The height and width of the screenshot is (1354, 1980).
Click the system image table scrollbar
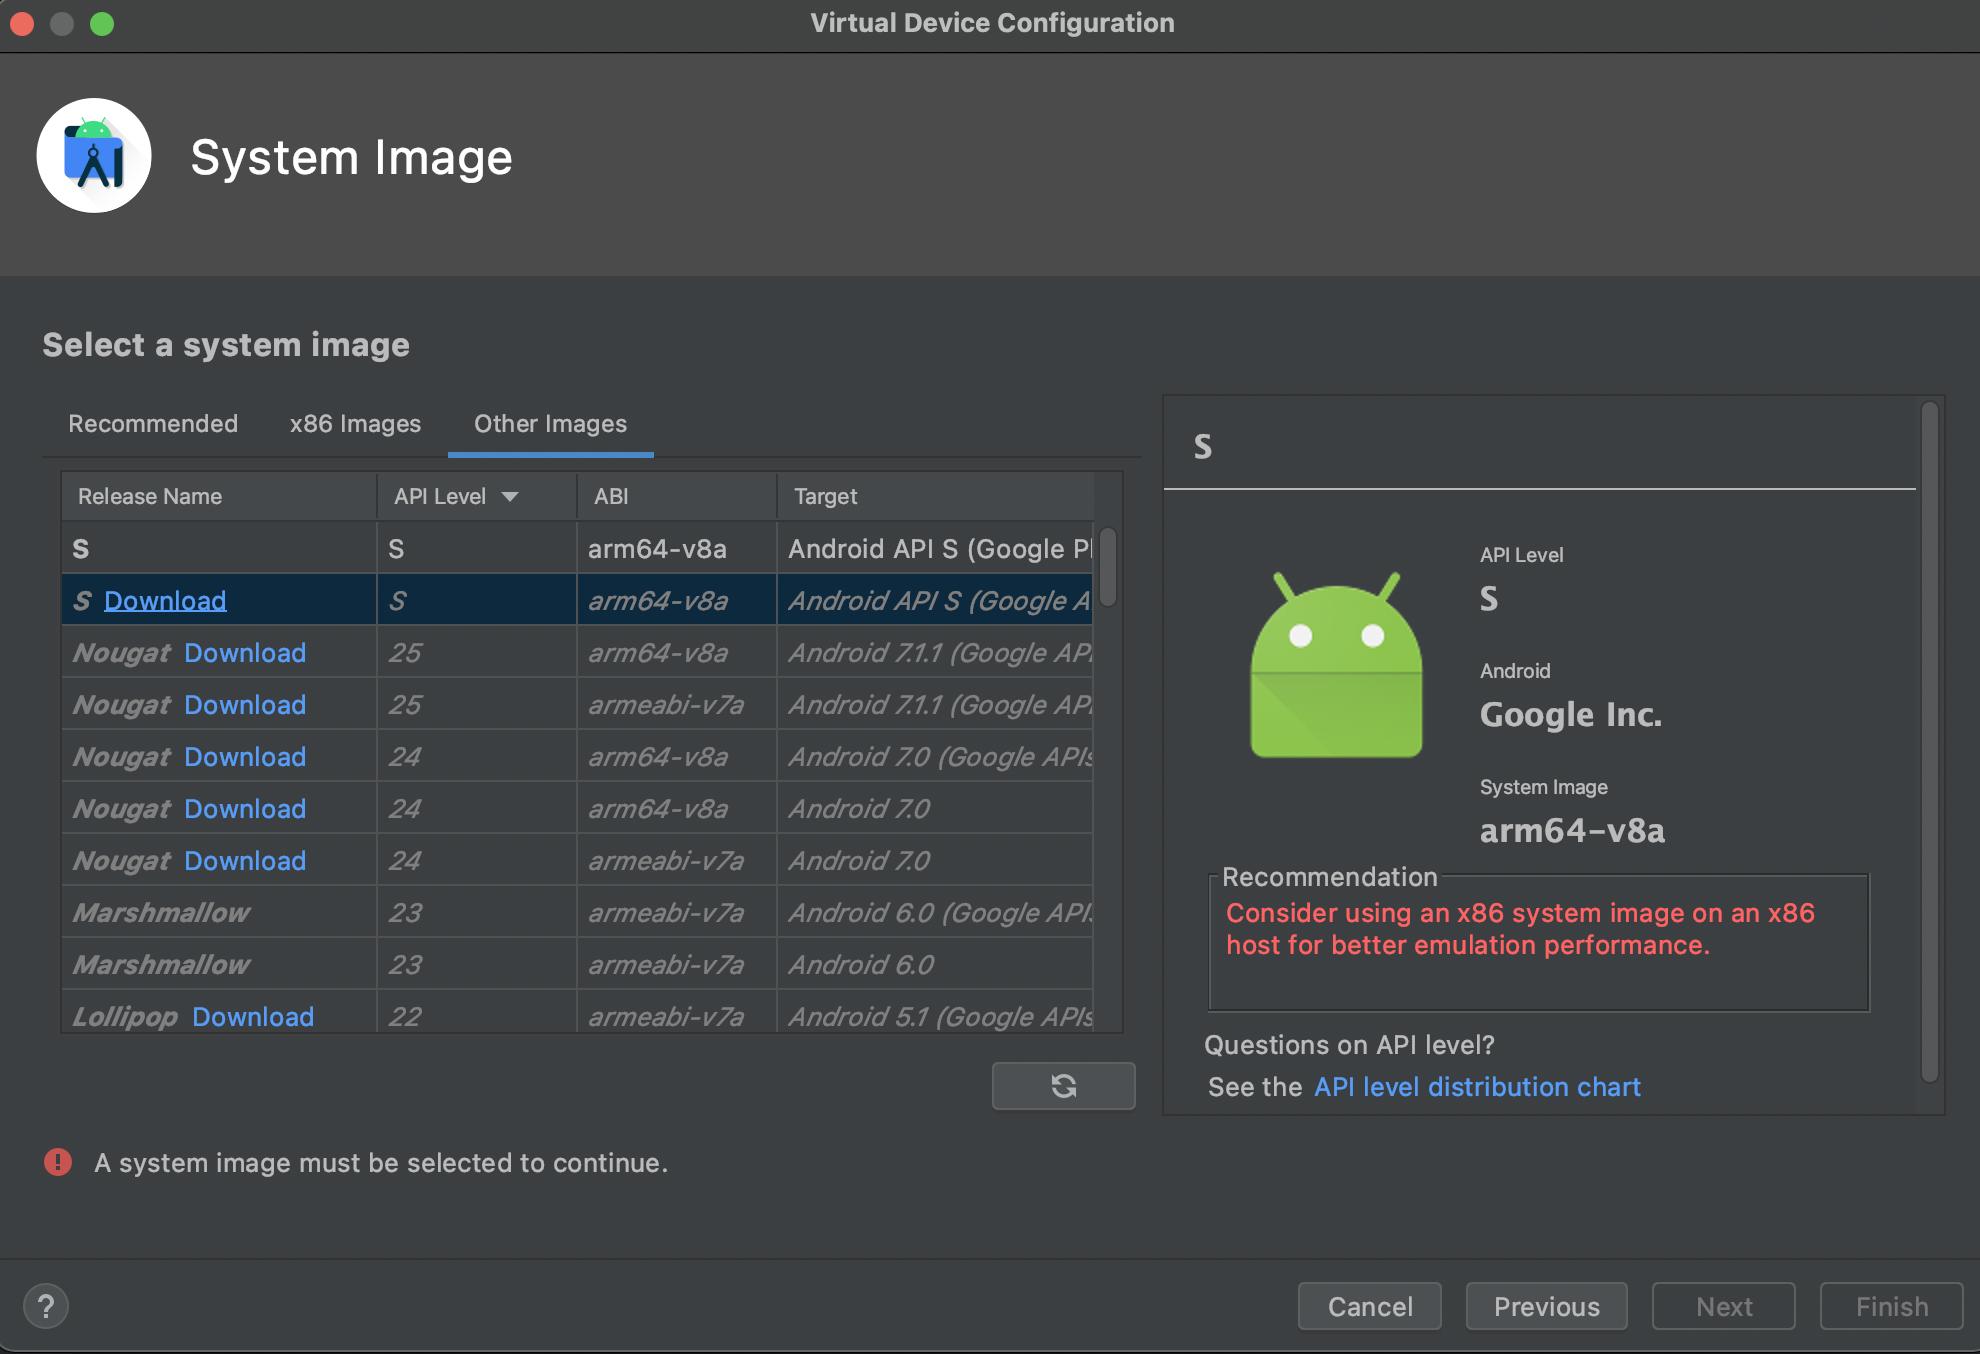(x=1107, y=567)
